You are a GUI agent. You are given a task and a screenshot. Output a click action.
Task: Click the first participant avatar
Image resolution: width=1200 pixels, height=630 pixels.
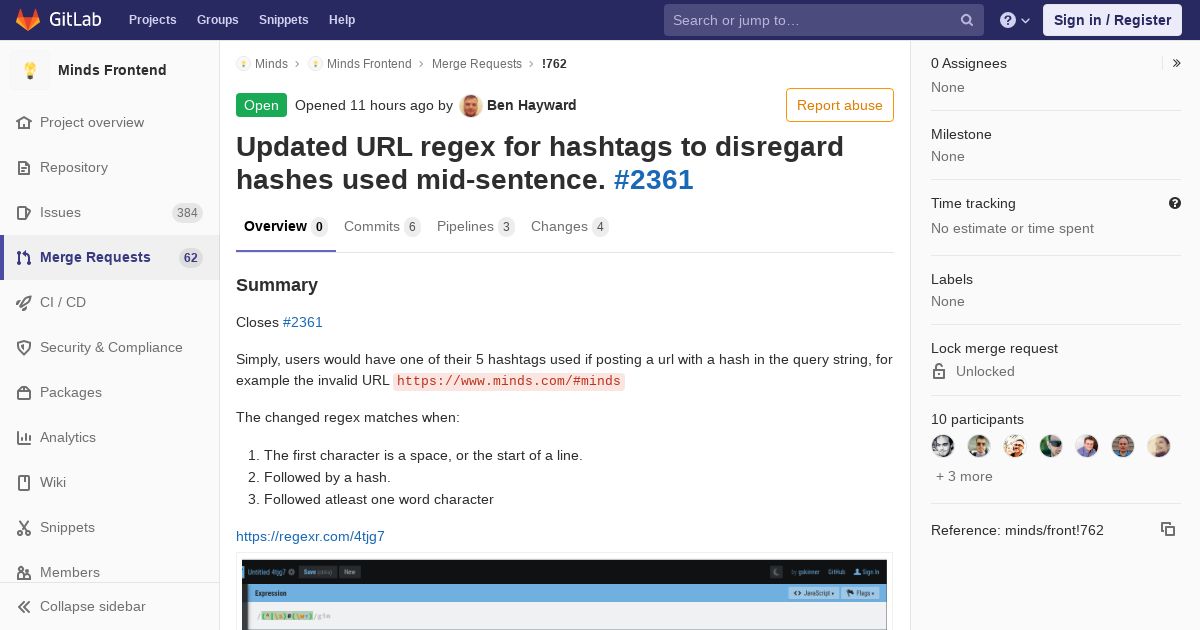[x=943, y=446]
